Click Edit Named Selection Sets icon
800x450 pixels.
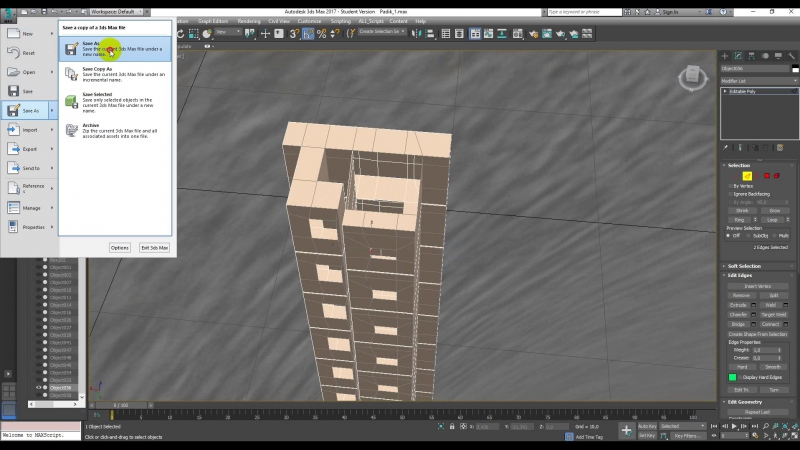coord(351,34)
